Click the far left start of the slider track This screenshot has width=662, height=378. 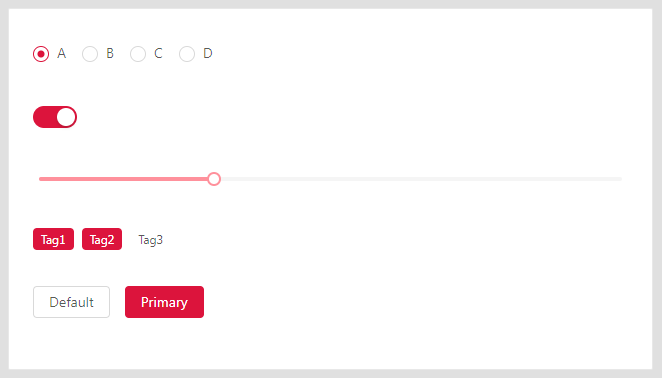click(x=41, y=179)
